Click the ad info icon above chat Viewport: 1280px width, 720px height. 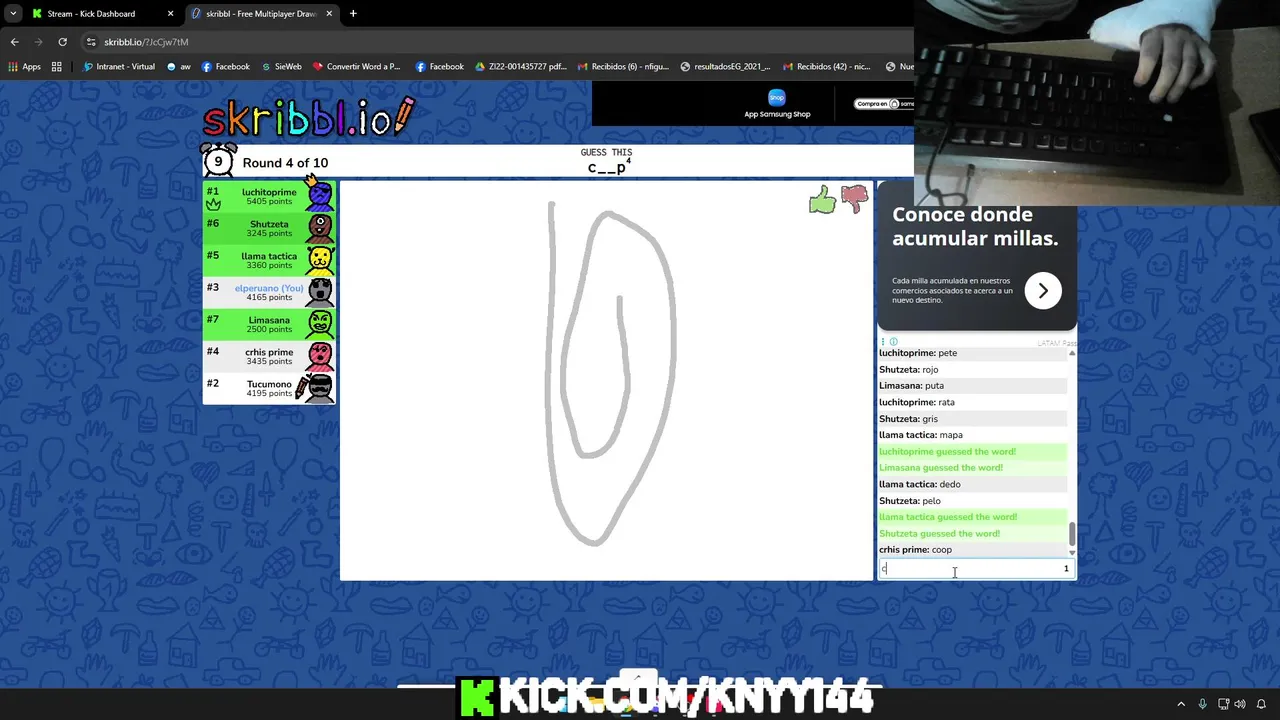pos(893,342)
